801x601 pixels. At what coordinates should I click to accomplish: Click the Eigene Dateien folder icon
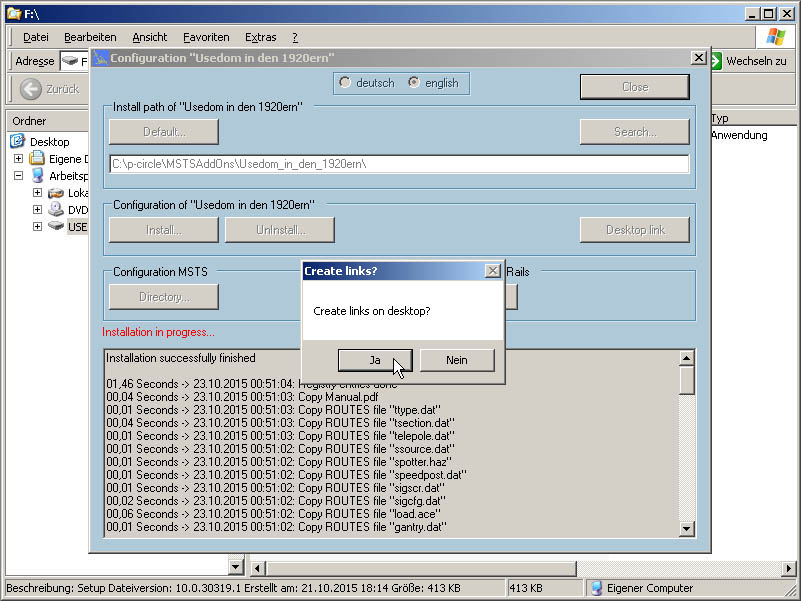(x=37, y=159)
